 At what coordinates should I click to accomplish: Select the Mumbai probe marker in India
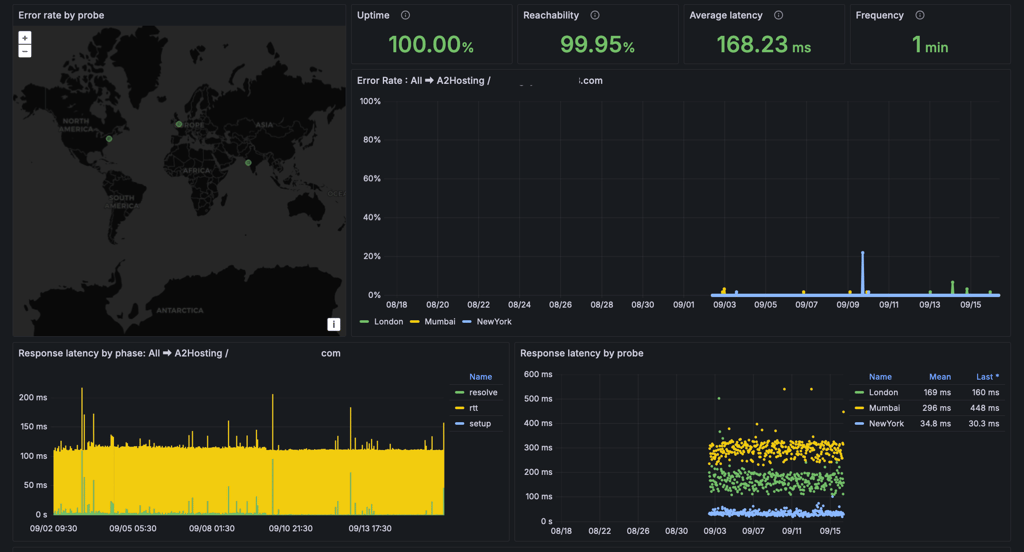(248, 163)
